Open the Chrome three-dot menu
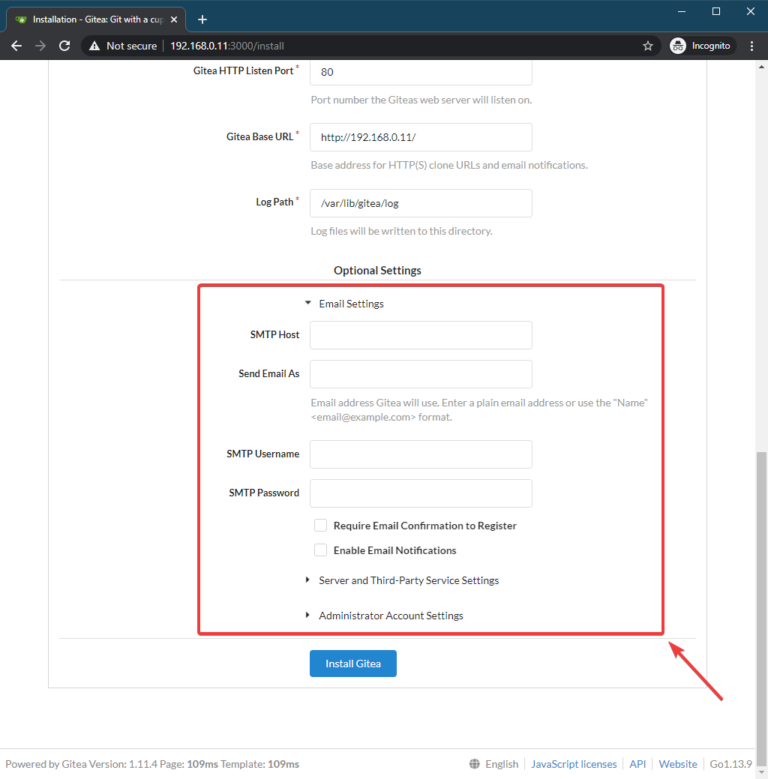 pos(752,46)
